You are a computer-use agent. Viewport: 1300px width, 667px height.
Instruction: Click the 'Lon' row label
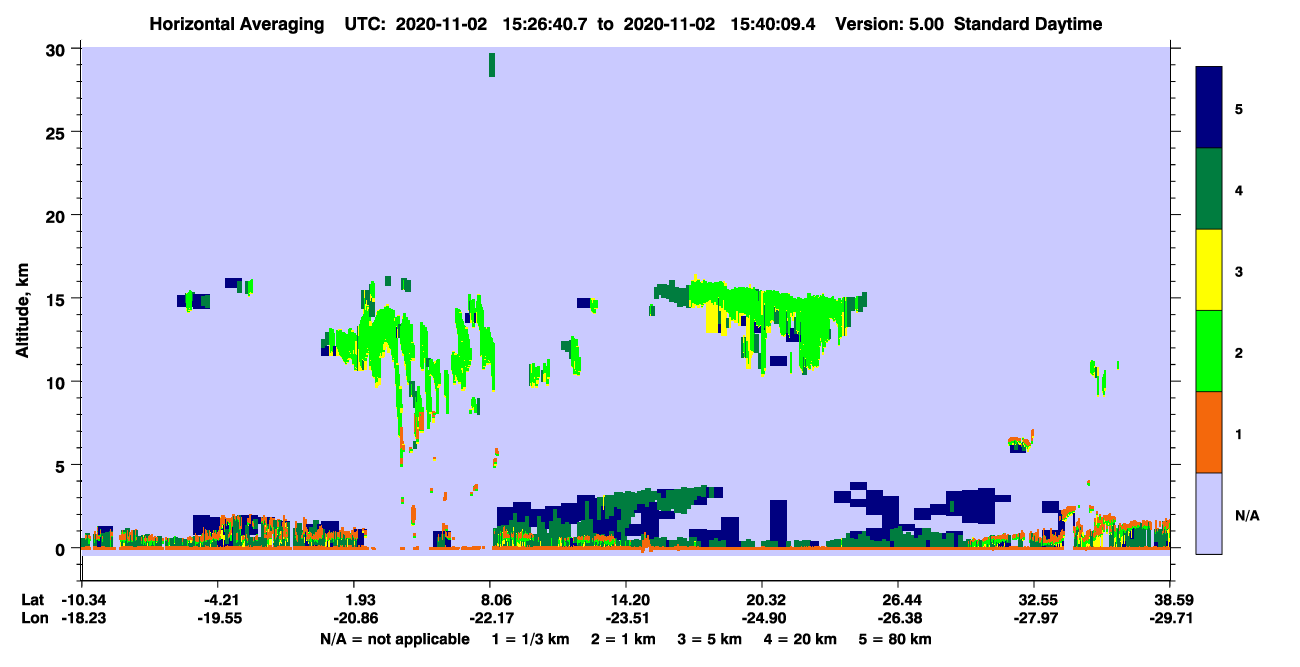click(33, 619)
